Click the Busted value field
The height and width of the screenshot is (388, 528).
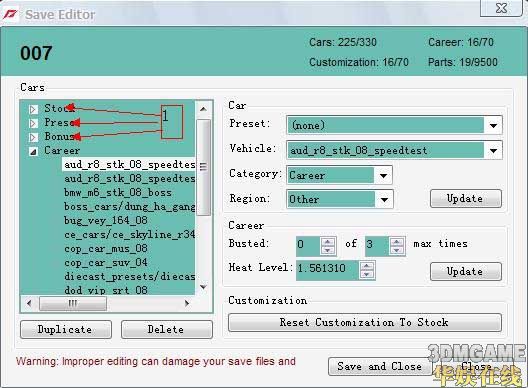coord(308,246)
